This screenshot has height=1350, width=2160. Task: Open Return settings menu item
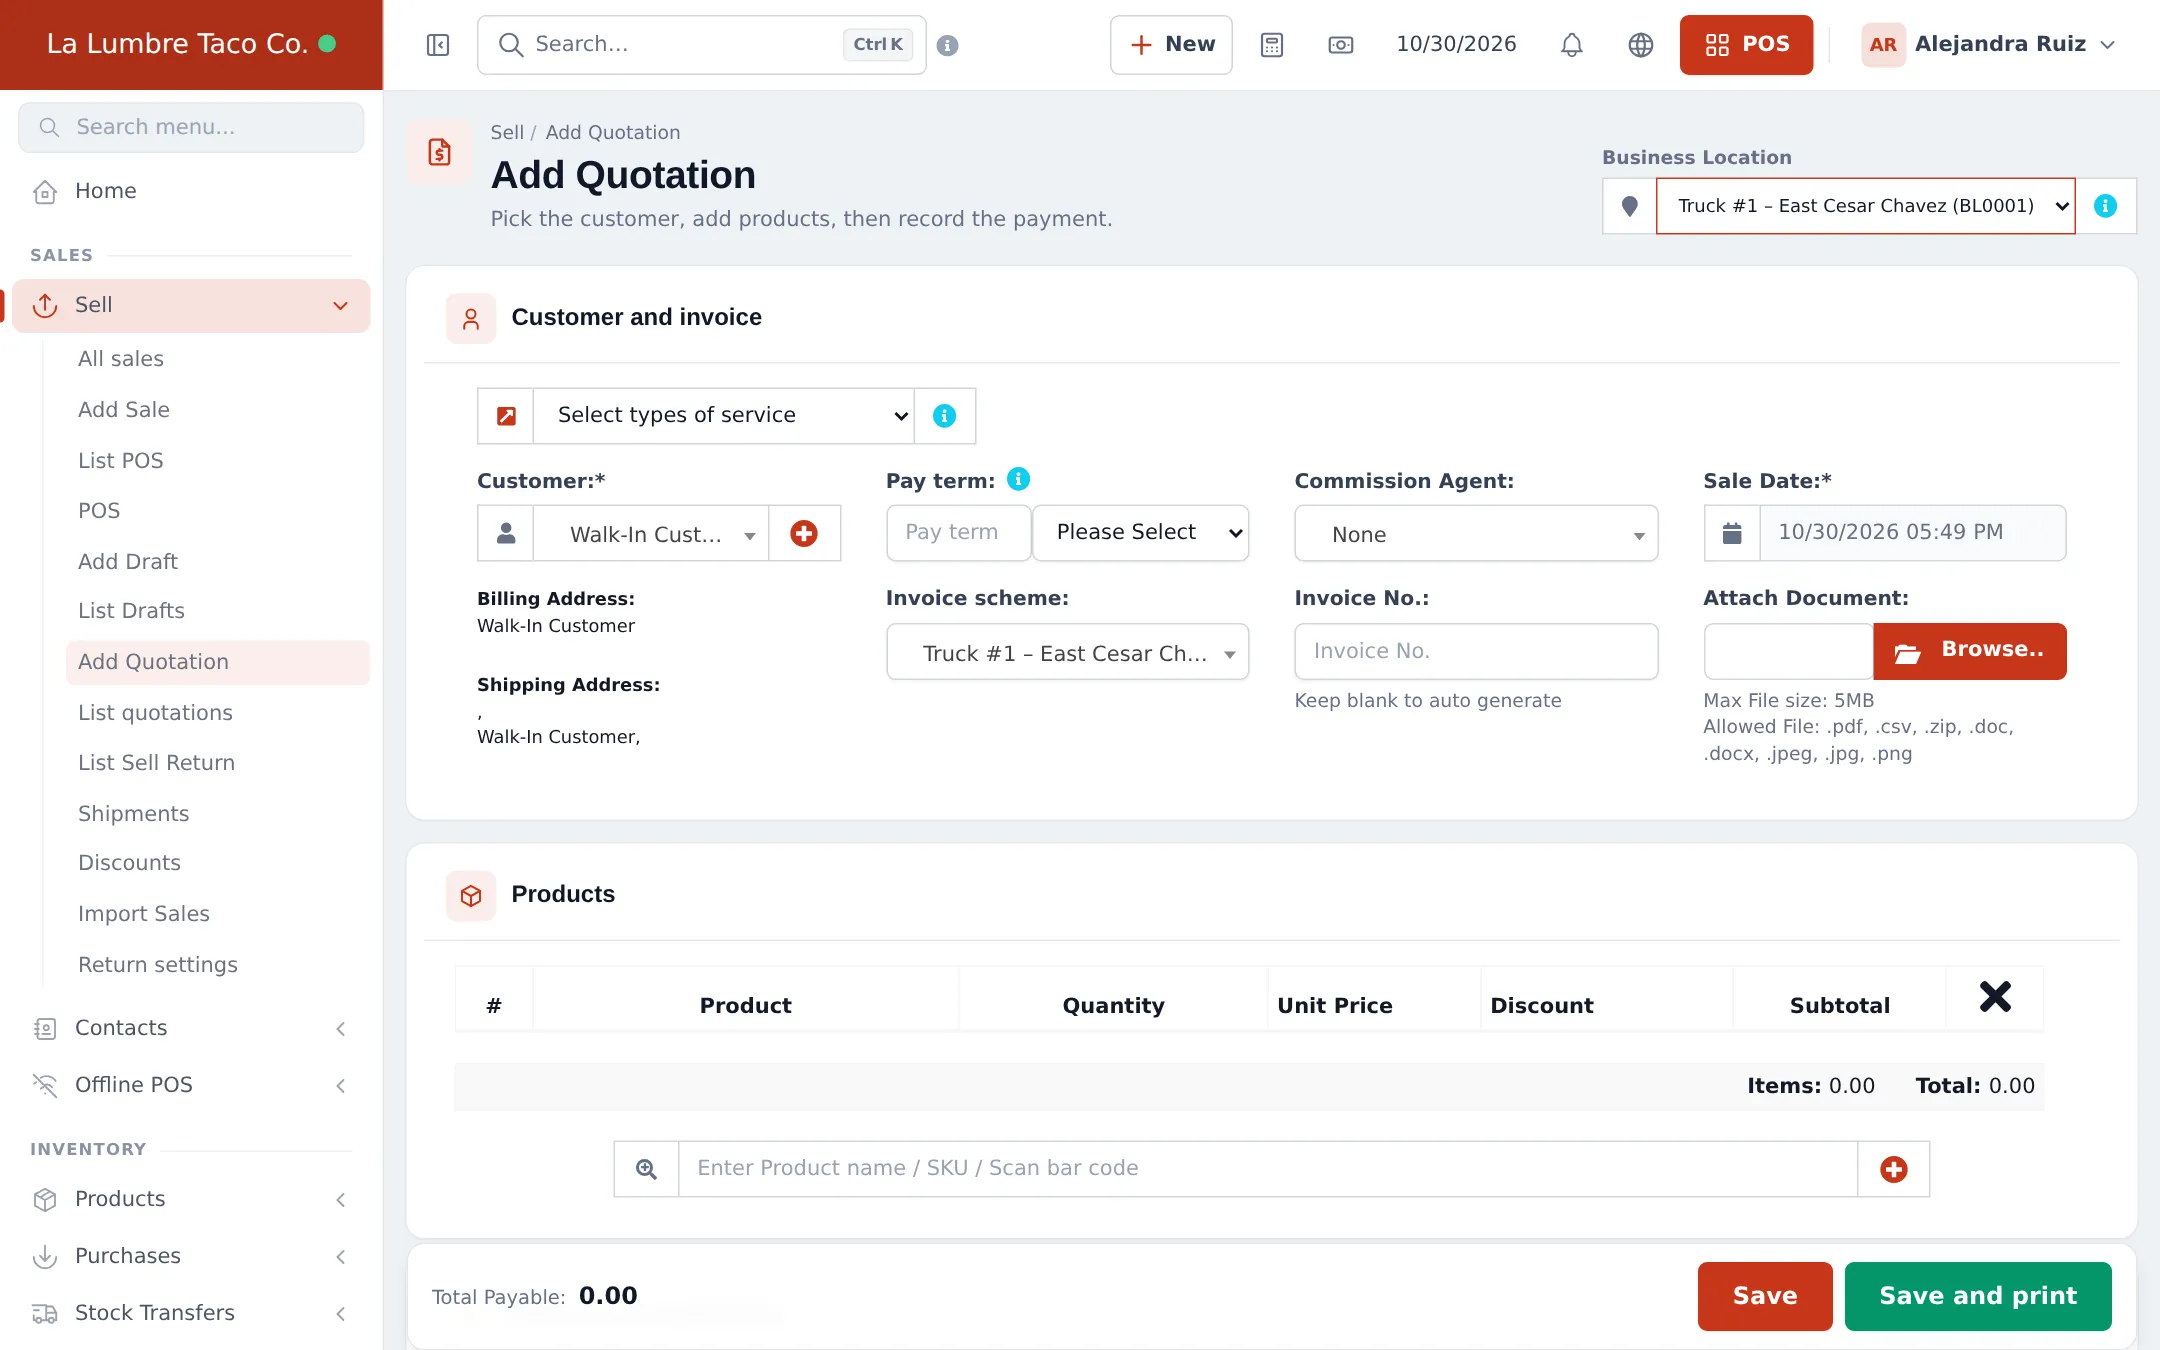click(x=158, y=965)
